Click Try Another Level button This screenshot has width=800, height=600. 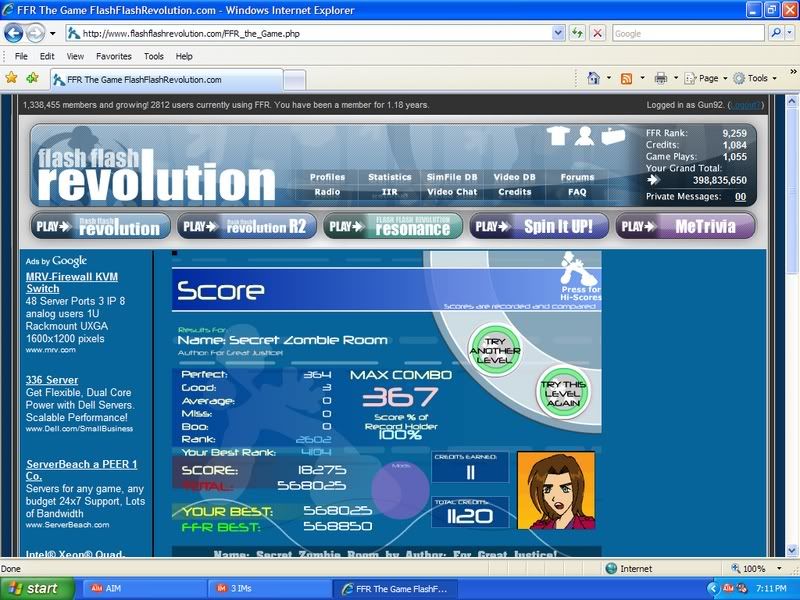(496, 343)
